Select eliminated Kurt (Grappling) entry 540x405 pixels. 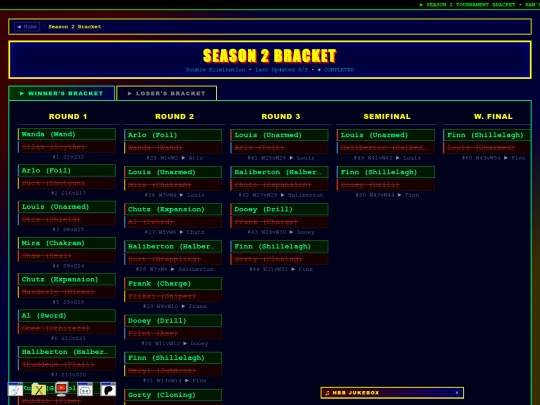tap(173, 259)
